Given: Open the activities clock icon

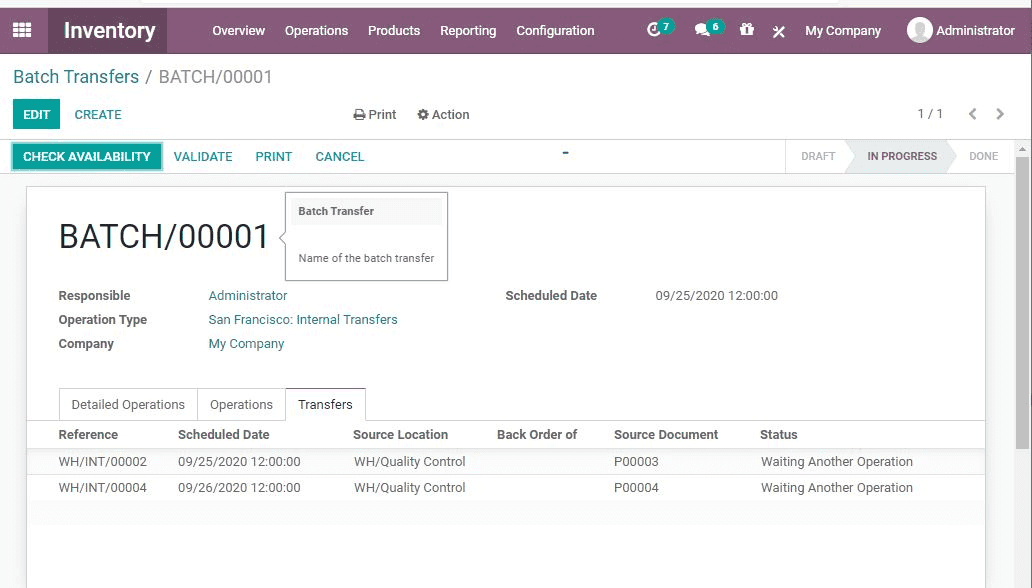Looking at the screenshot, I should point(654,30).
